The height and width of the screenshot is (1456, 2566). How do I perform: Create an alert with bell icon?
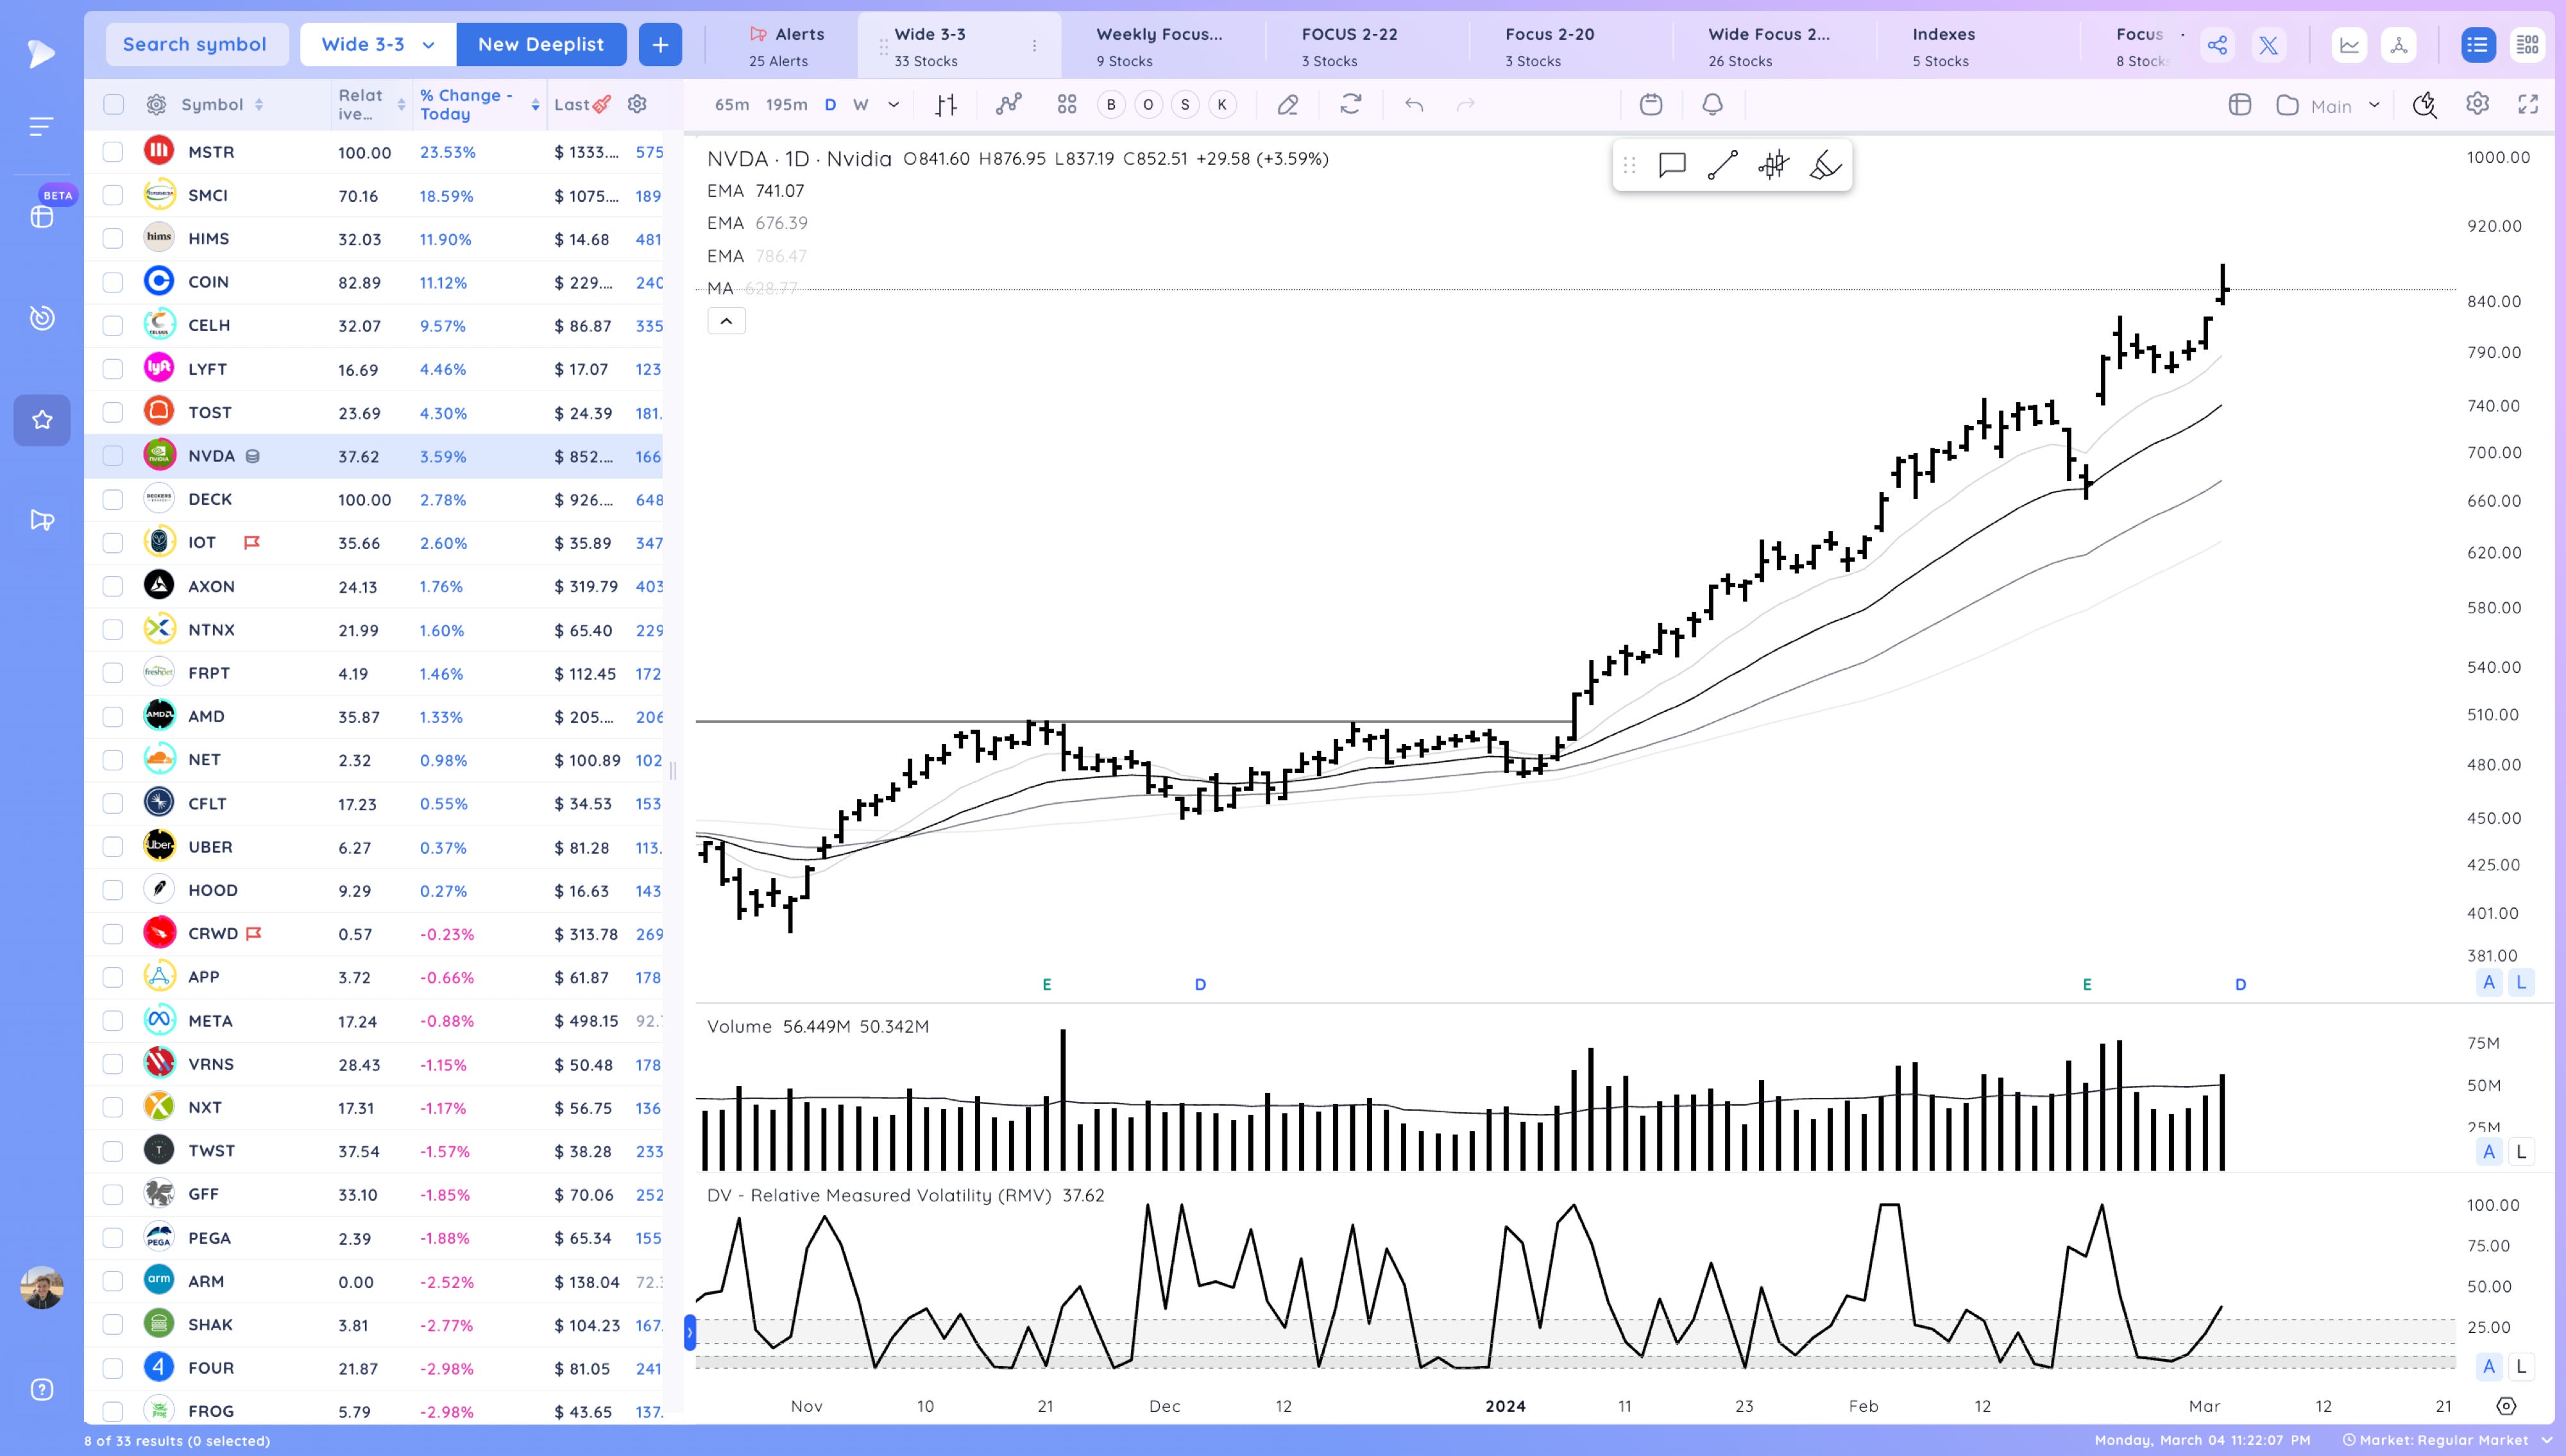1713,104
